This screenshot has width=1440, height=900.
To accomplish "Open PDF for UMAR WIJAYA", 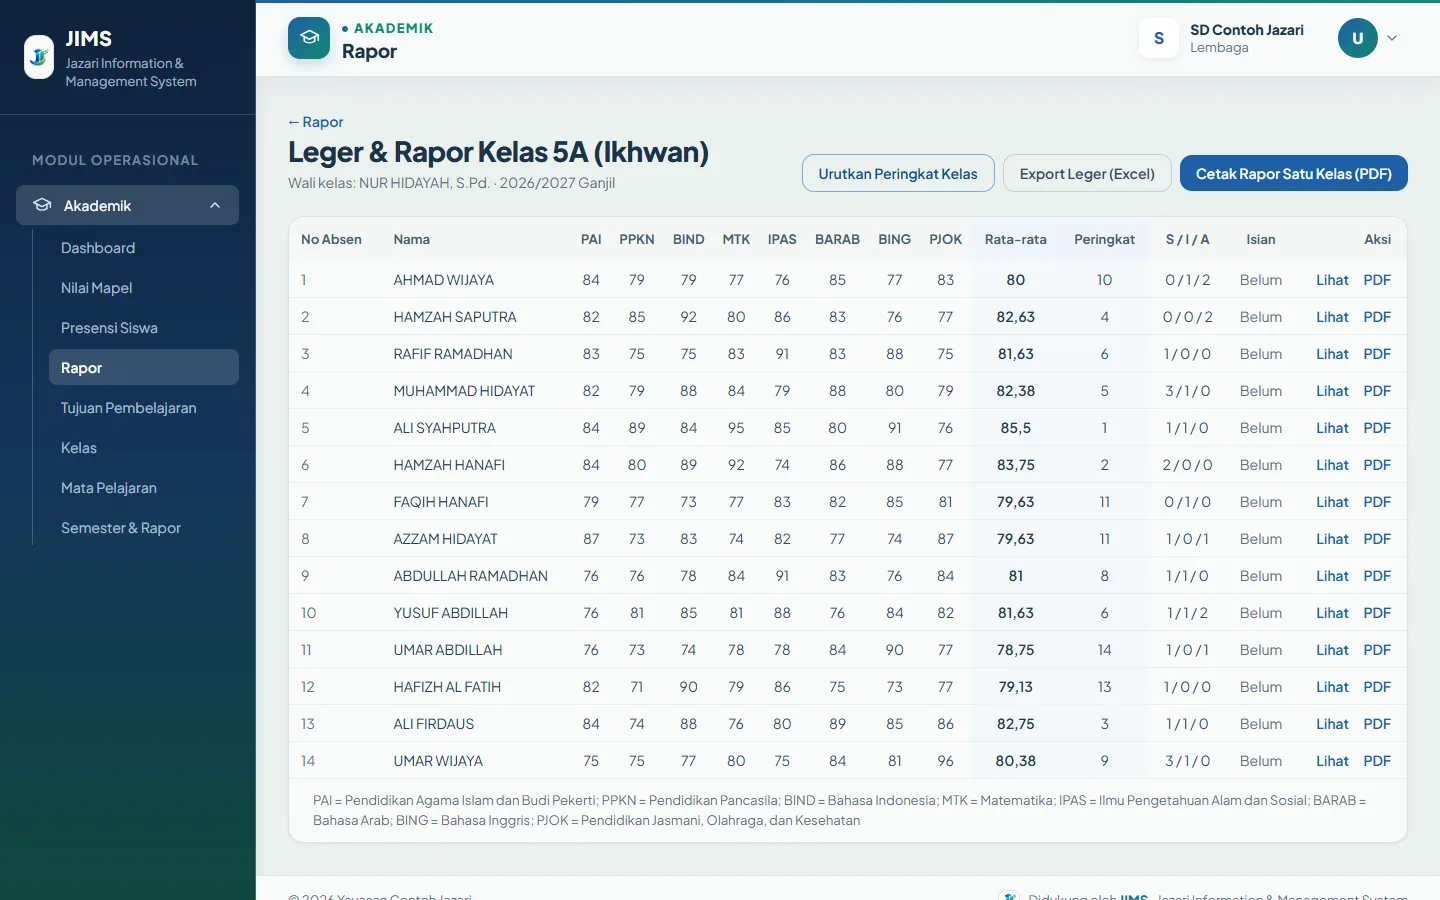I will tap(1377, 761).
